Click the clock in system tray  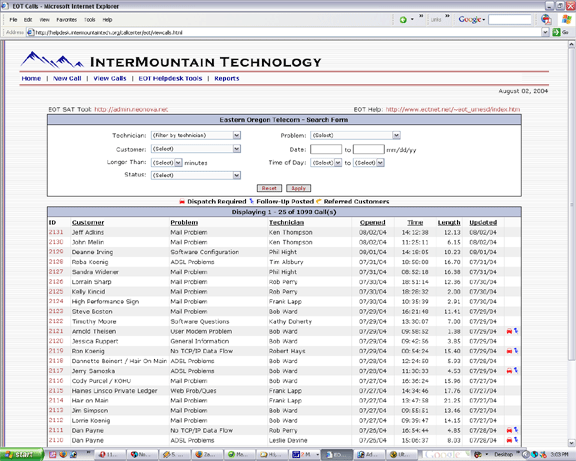[560, 455]
